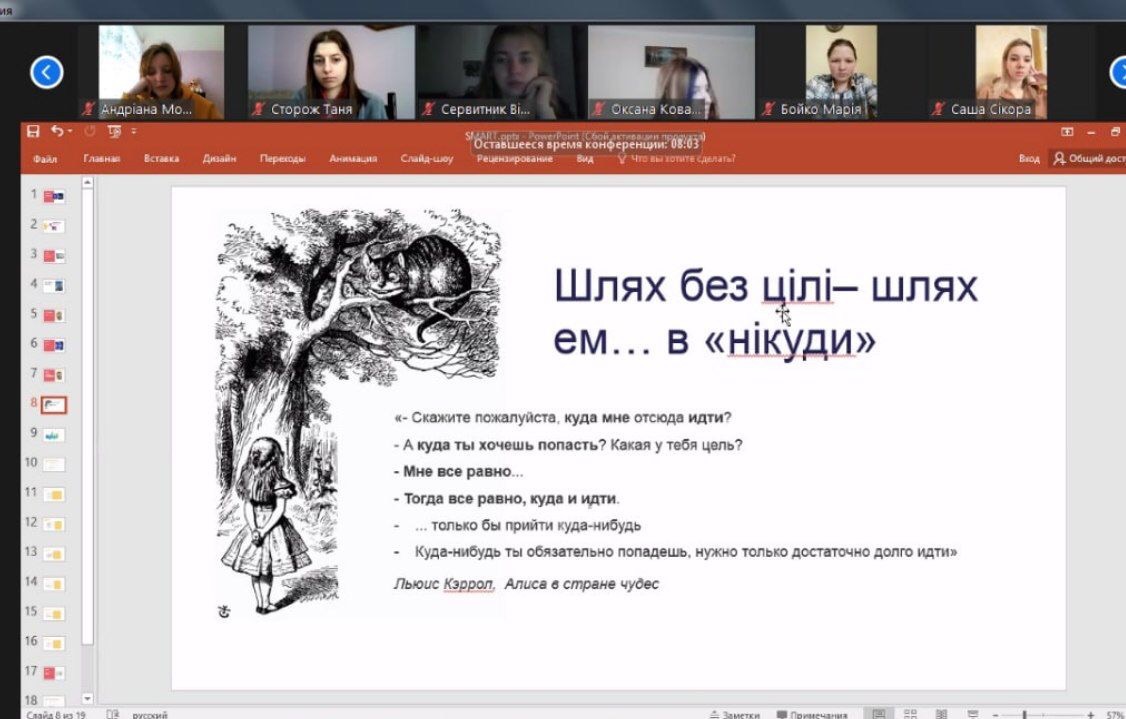Click muted microphone icon on Бойко Марія's tile

(768, 109)
